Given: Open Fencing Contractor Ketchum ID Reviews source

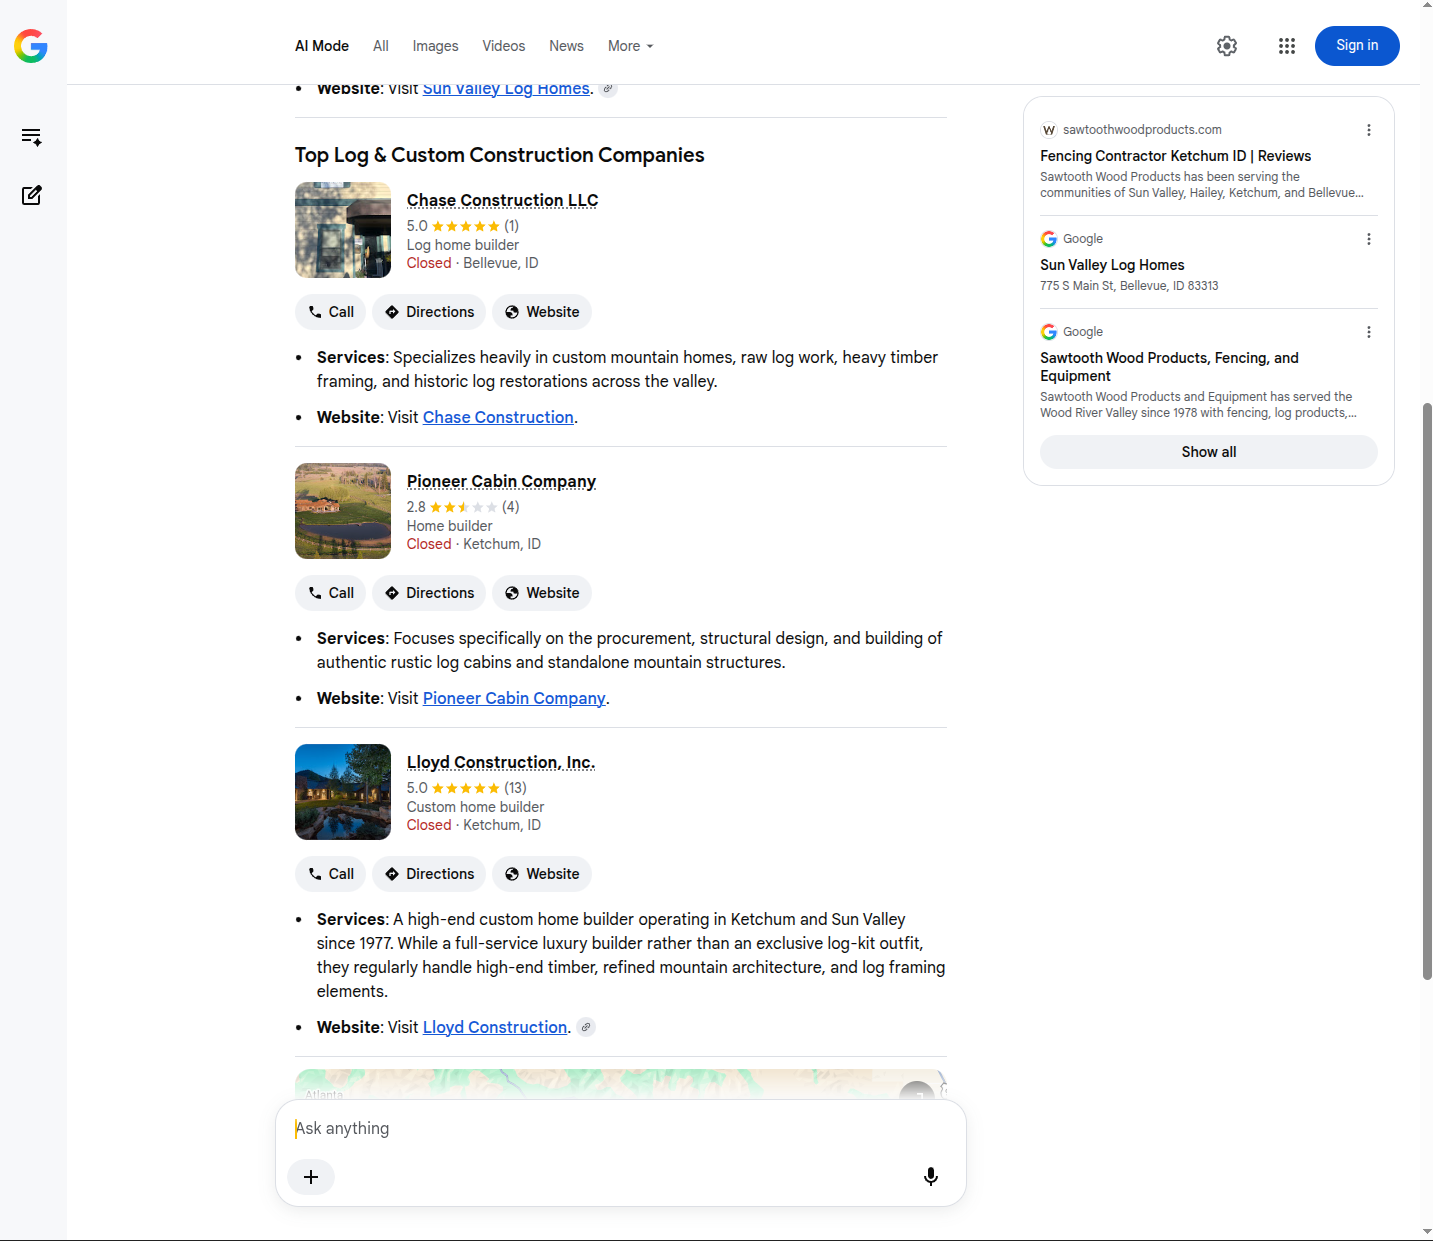Looking at the screenshot, I should pos(1175,156).
